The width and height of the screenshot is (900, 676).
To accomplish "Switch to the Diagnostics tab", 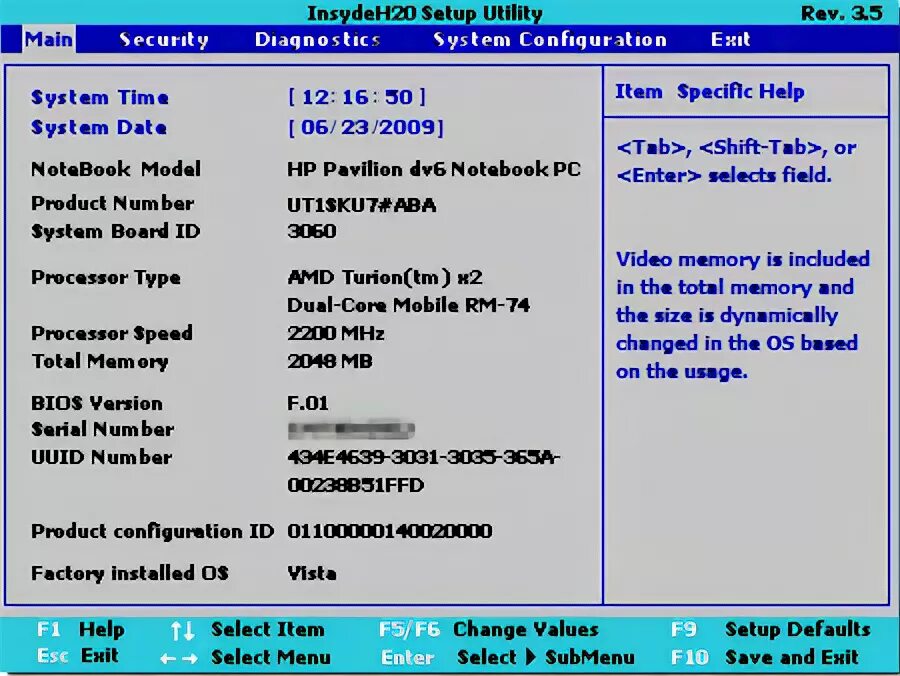I will tap(317, 39).
